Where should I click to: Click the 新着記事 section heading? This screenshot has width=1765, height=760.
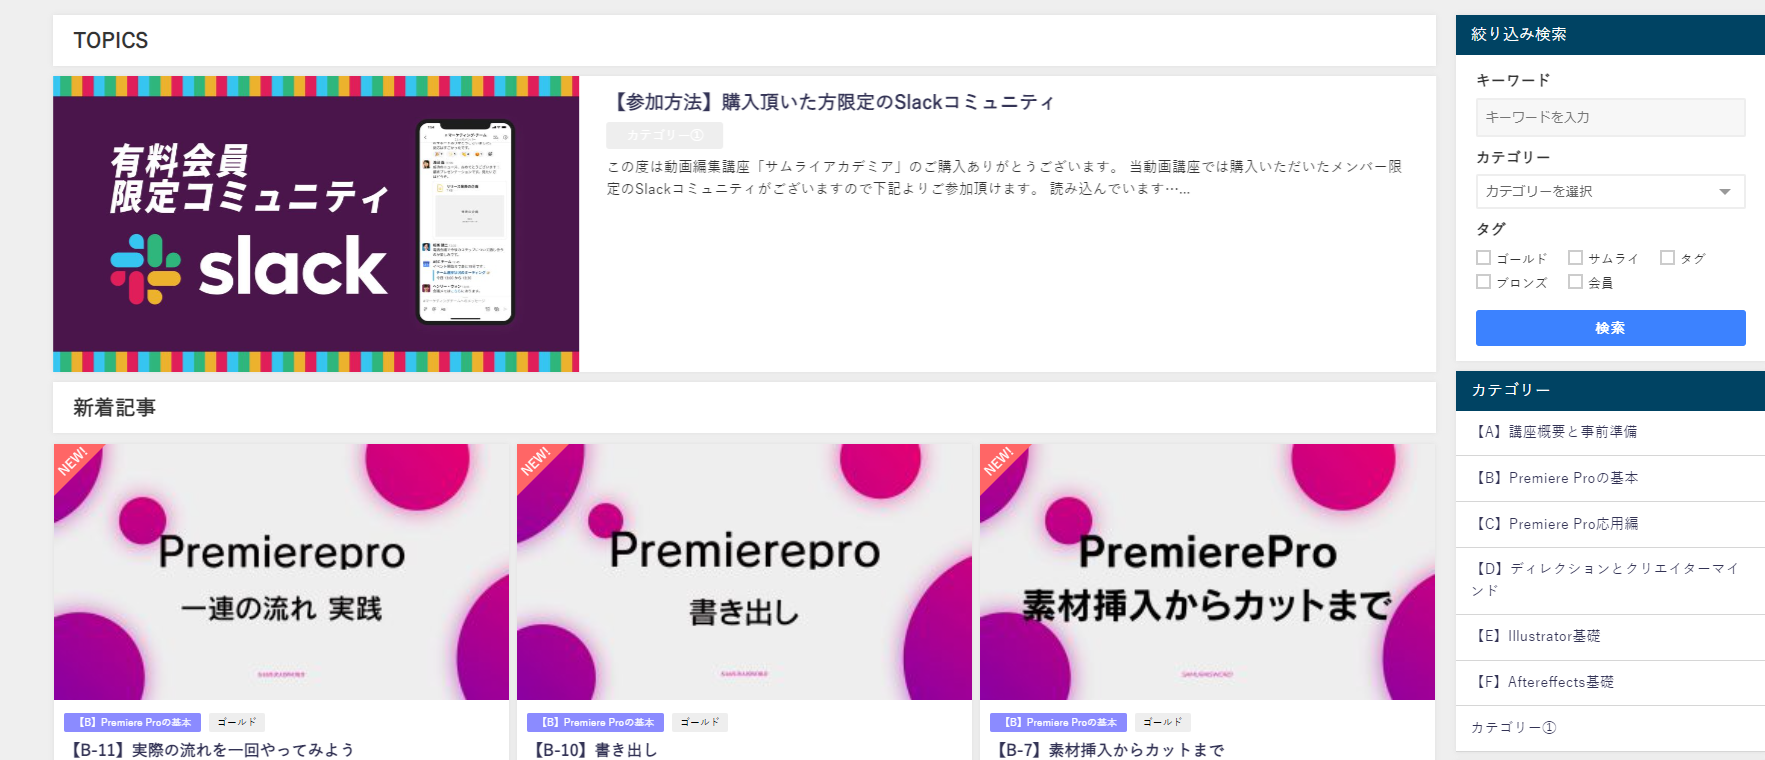point(114,407)
